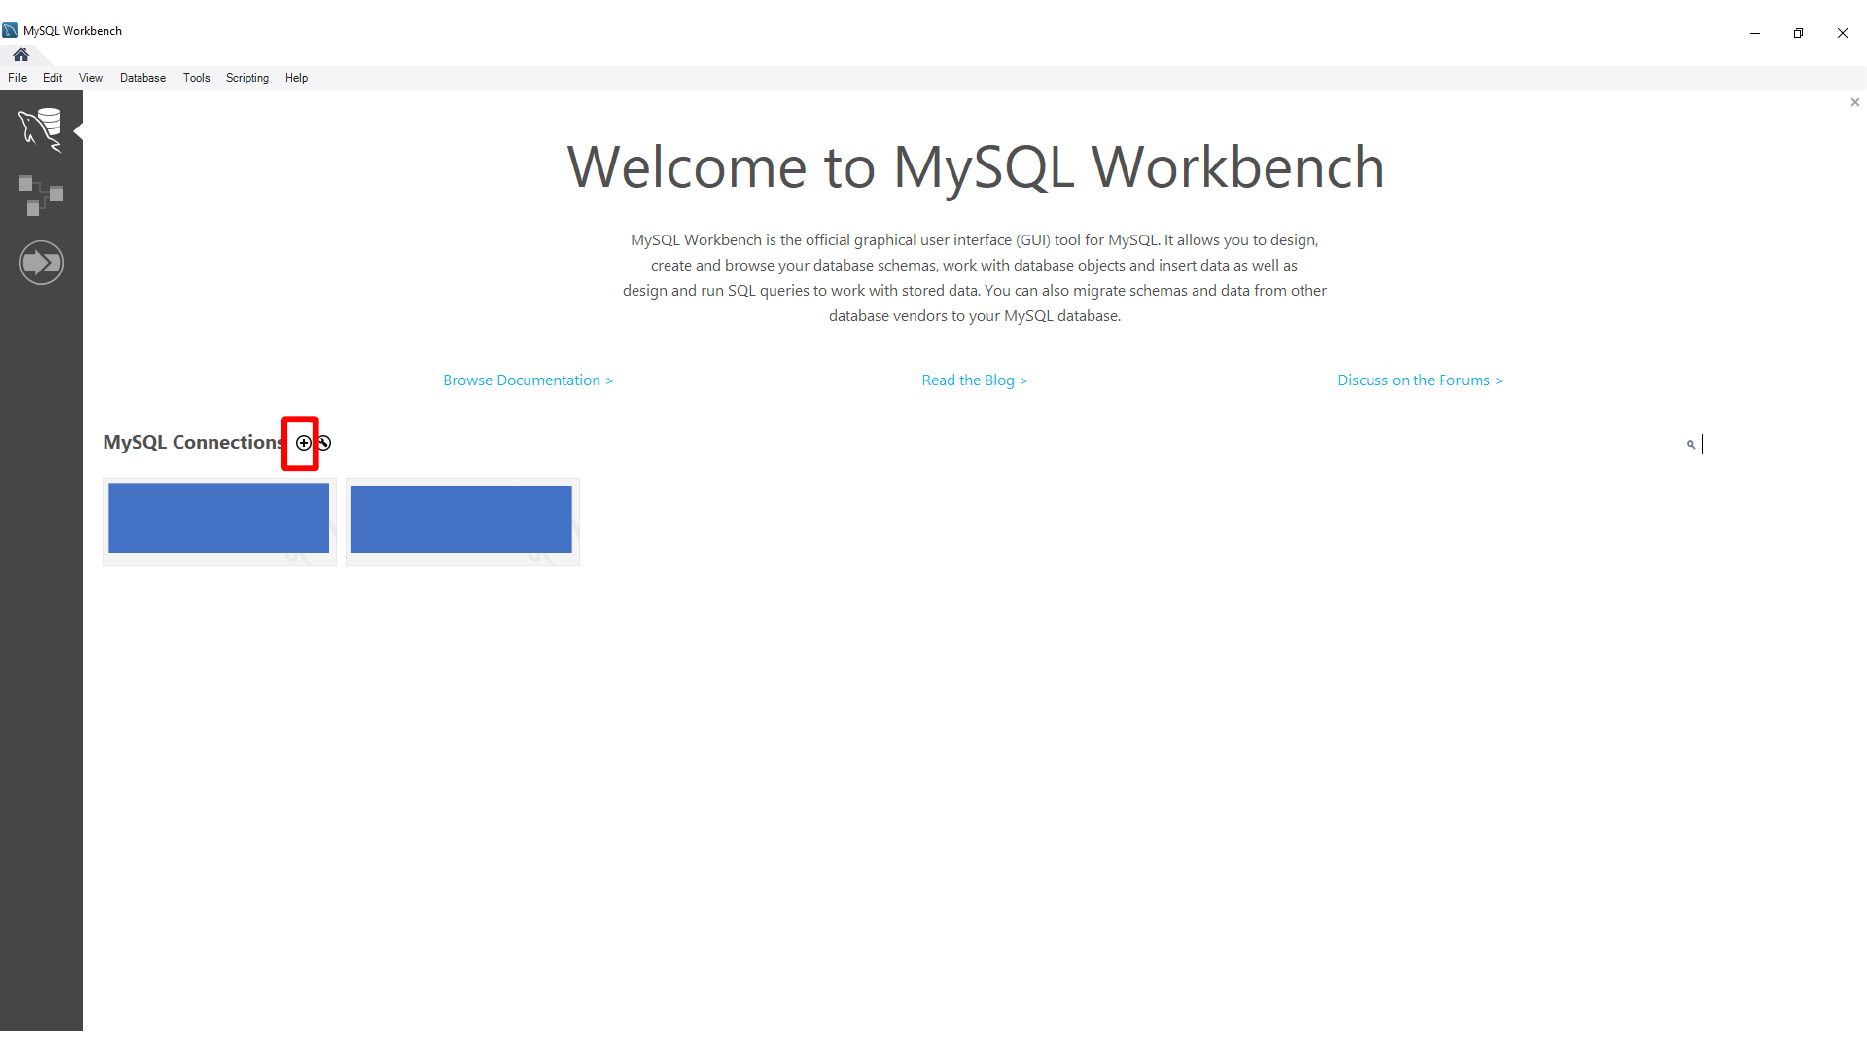Close the MySQL Workbench window
This screenshot has width=1867, height=1050.
tap(1843, 33)
